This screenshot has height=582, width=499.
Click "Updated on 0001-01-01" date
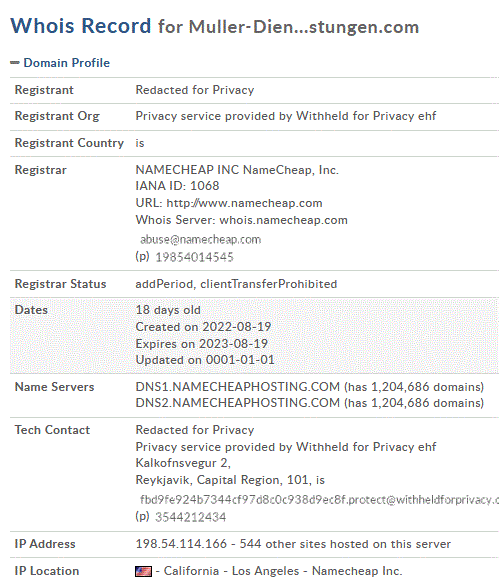click(205, 360)
